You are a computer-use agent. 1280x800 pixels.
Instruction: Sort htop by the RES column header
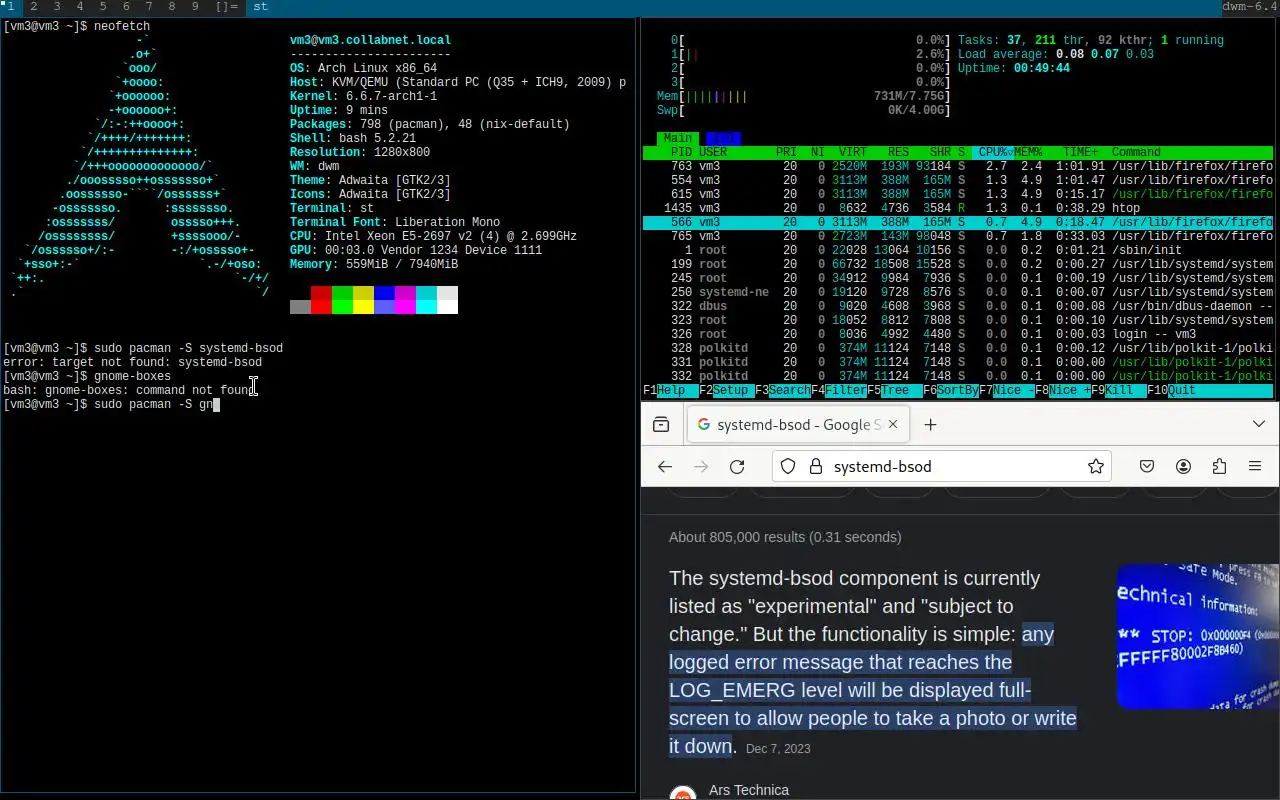[898, 152]
